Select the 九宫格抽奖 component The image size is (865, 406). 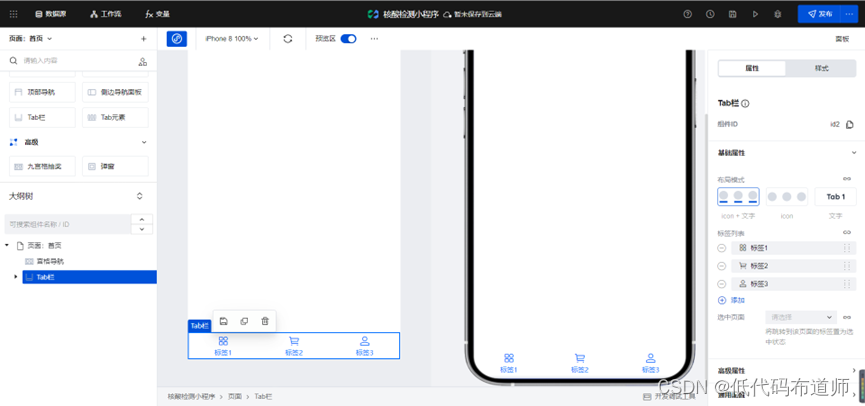click(42, 166)
